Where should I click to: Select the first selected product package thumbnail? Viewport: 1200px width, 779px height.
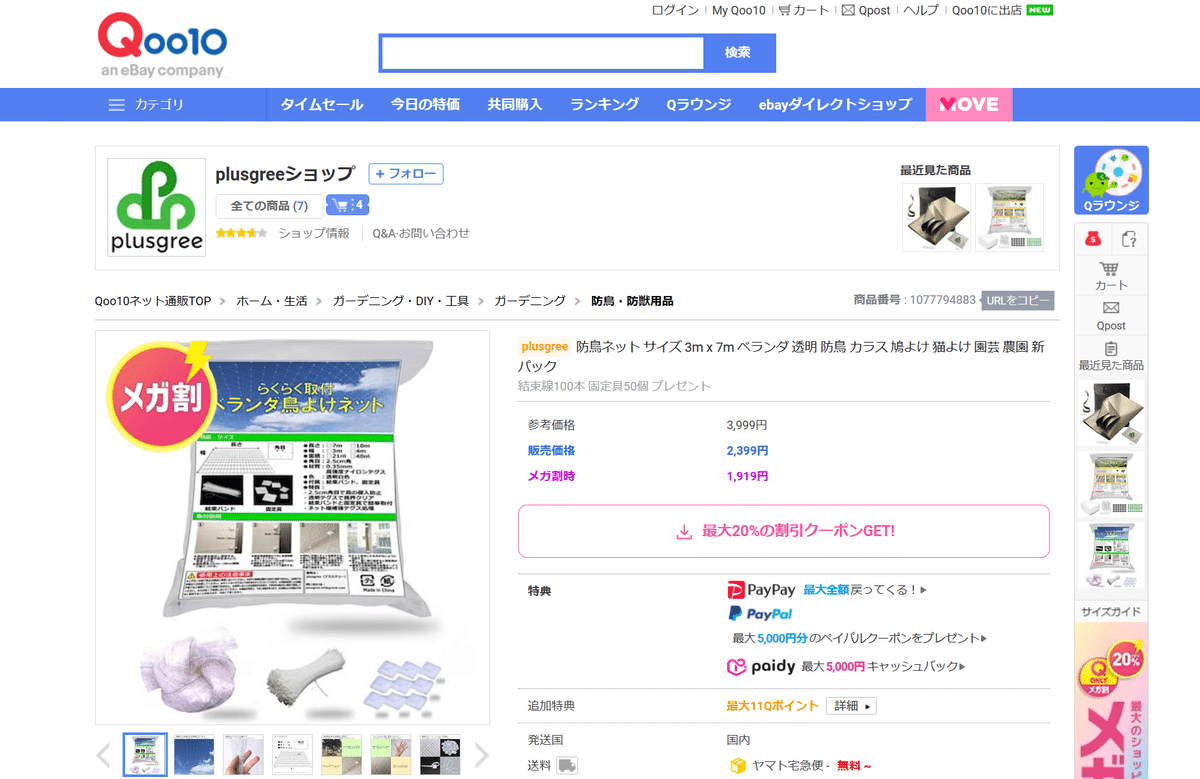pos(145,755)
